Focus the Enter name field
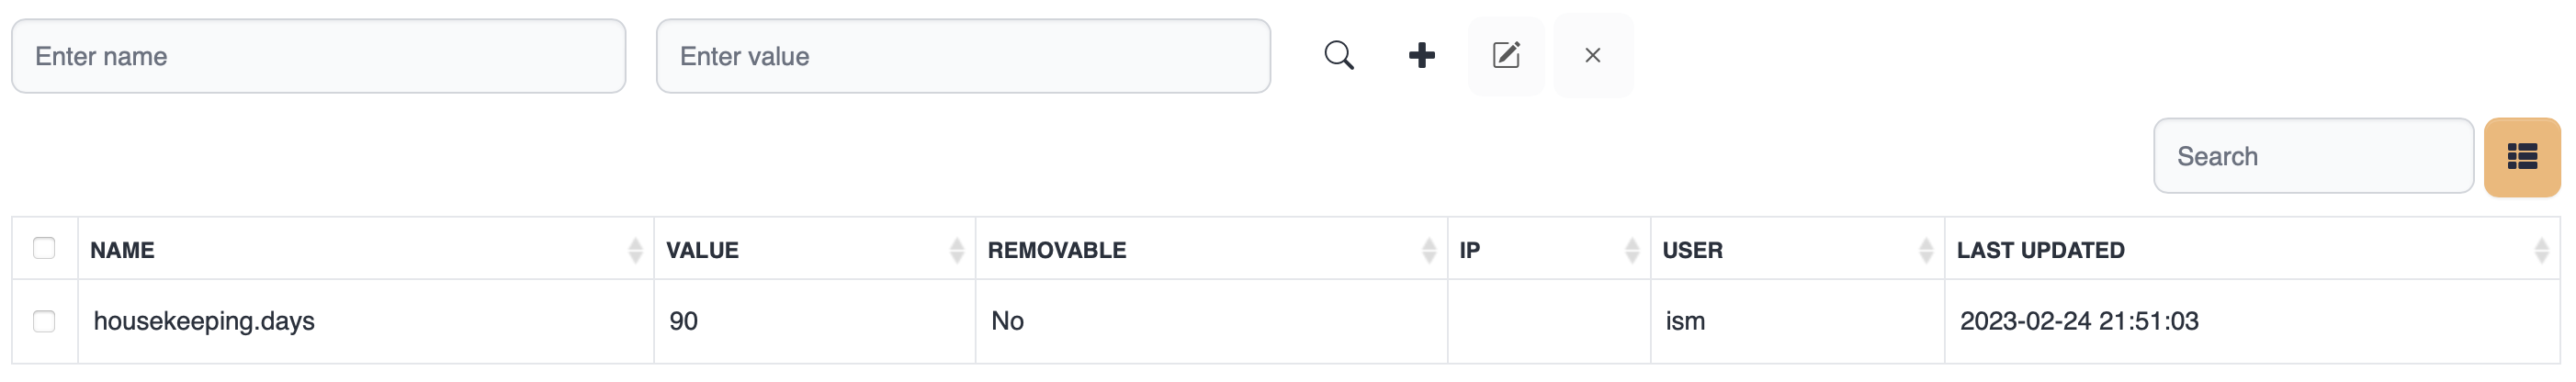This screenshot has width=2576, height=382. (x=318, y=57)
